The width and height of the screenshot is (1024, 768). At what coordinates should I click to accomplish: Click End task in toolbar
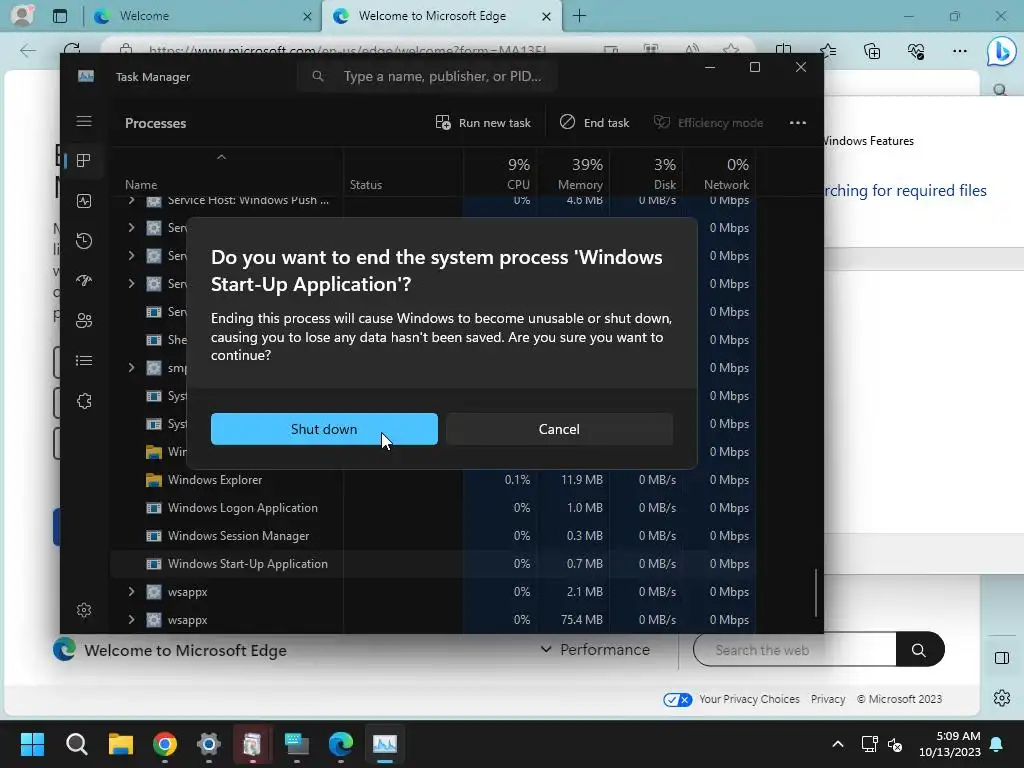pyautogui.click(x=595, y=123)
